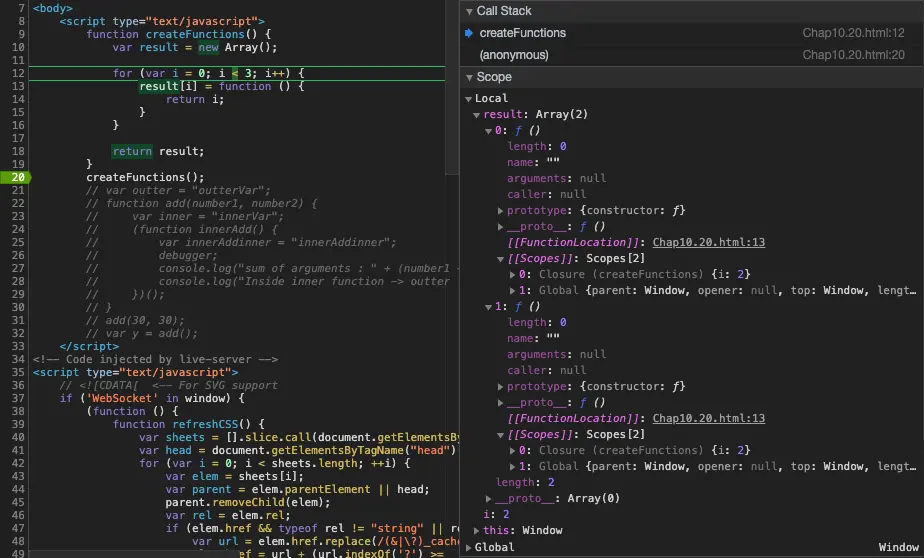Collapse the 1: f () entry
This screenshot has height=558, width=924.
(x=488, y=307)
